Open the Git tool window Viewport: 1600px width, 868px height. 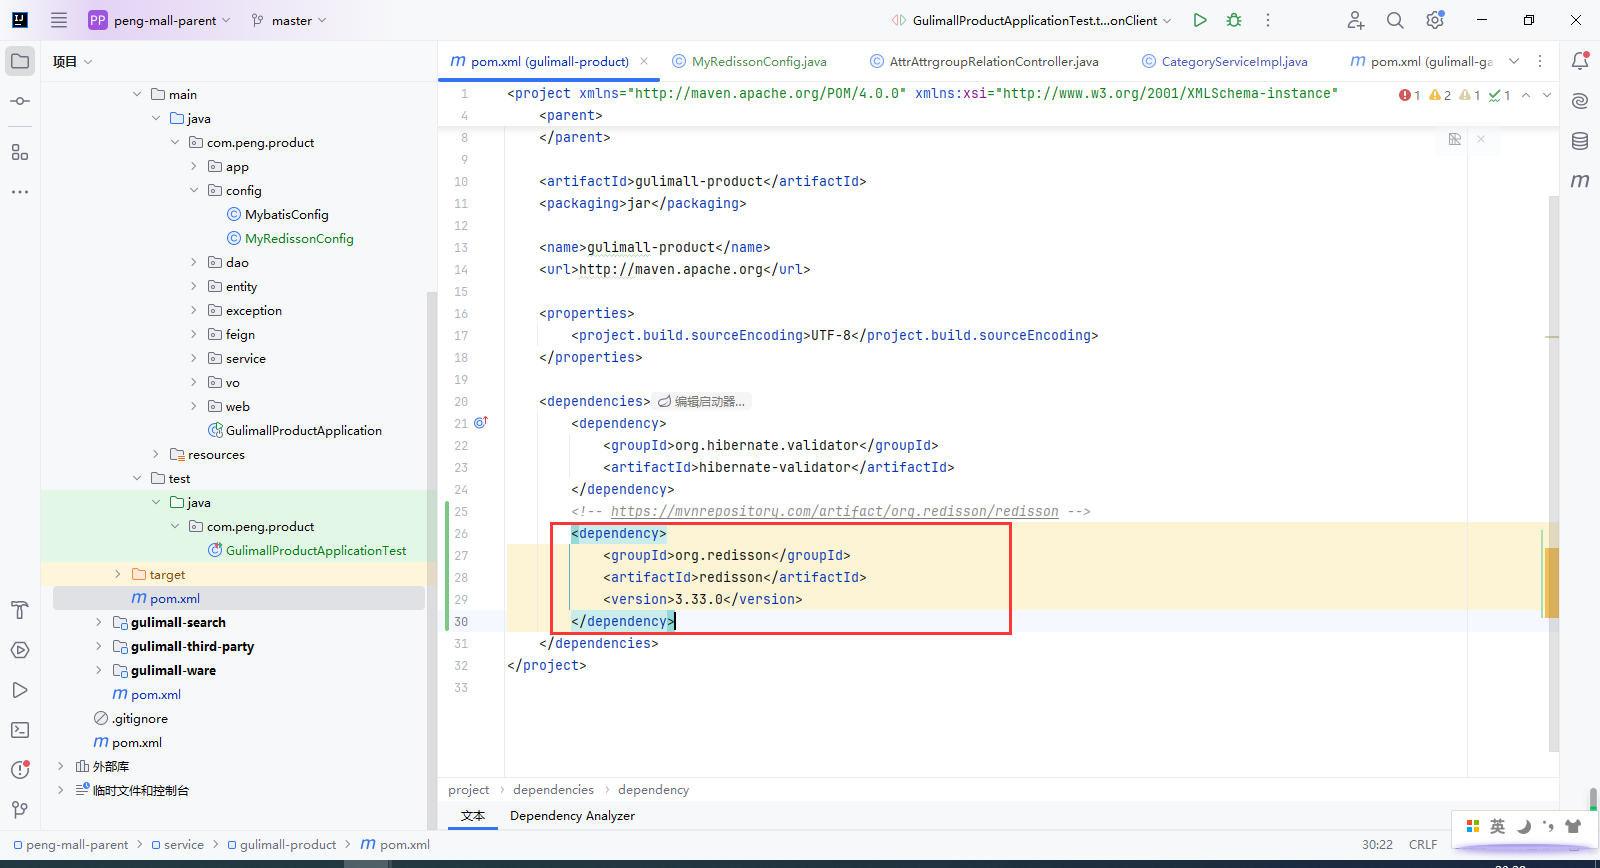pyautogui.click(x=20, y=810)
